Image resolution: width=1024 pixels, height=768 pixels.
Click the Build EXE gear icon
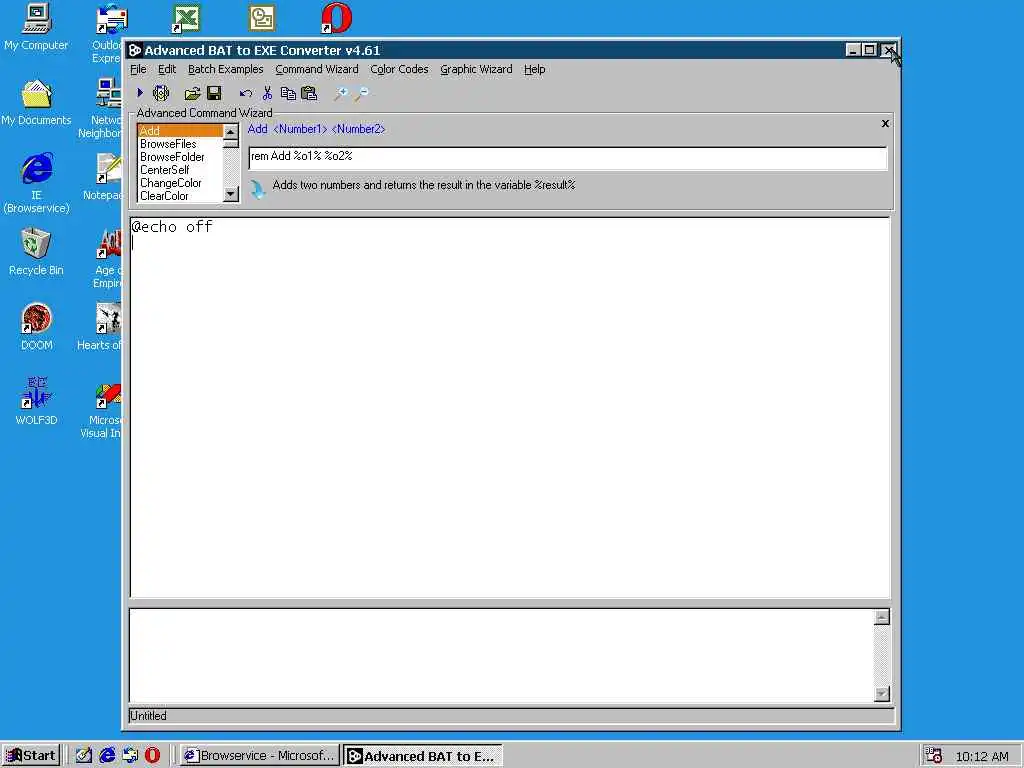coord(161,93)
